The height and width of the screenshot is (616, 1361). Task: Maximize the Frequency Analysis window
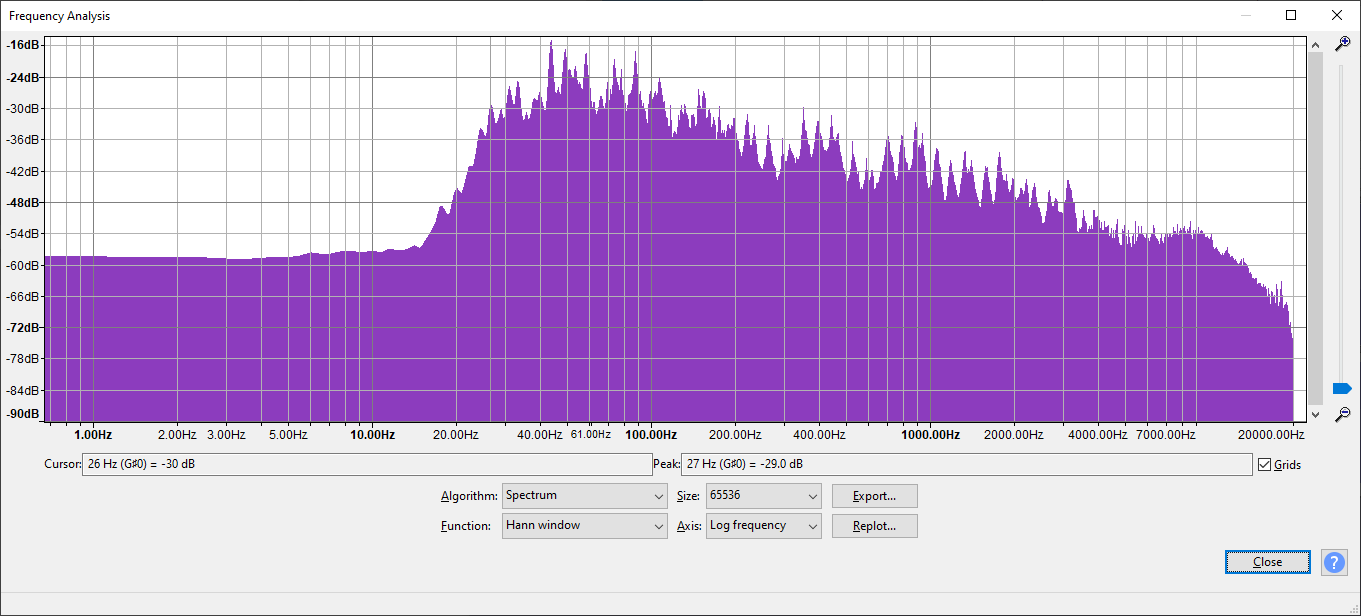tap(1291, 15)
